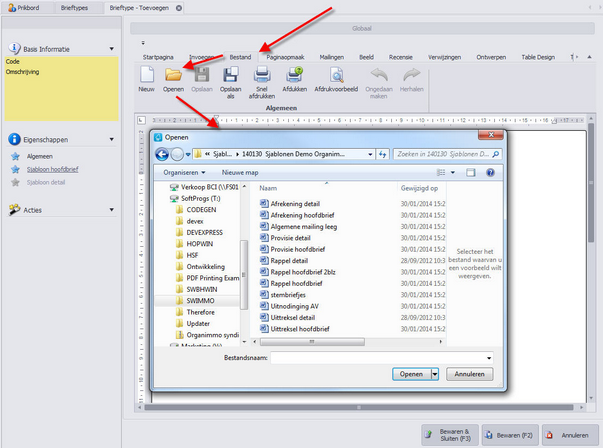The width and height of the screenshot is (603, 448).
Task: Click the Bewaren (F2) button
Action: (510, 435)
